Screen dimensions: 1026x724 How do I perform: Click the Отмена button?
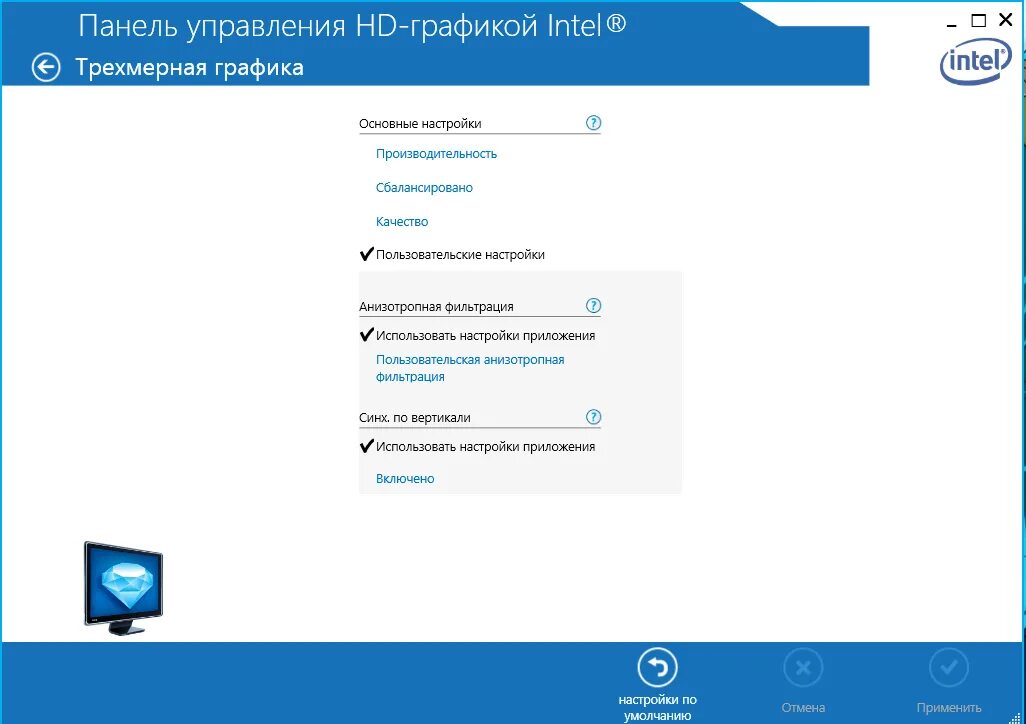point(803,681)
